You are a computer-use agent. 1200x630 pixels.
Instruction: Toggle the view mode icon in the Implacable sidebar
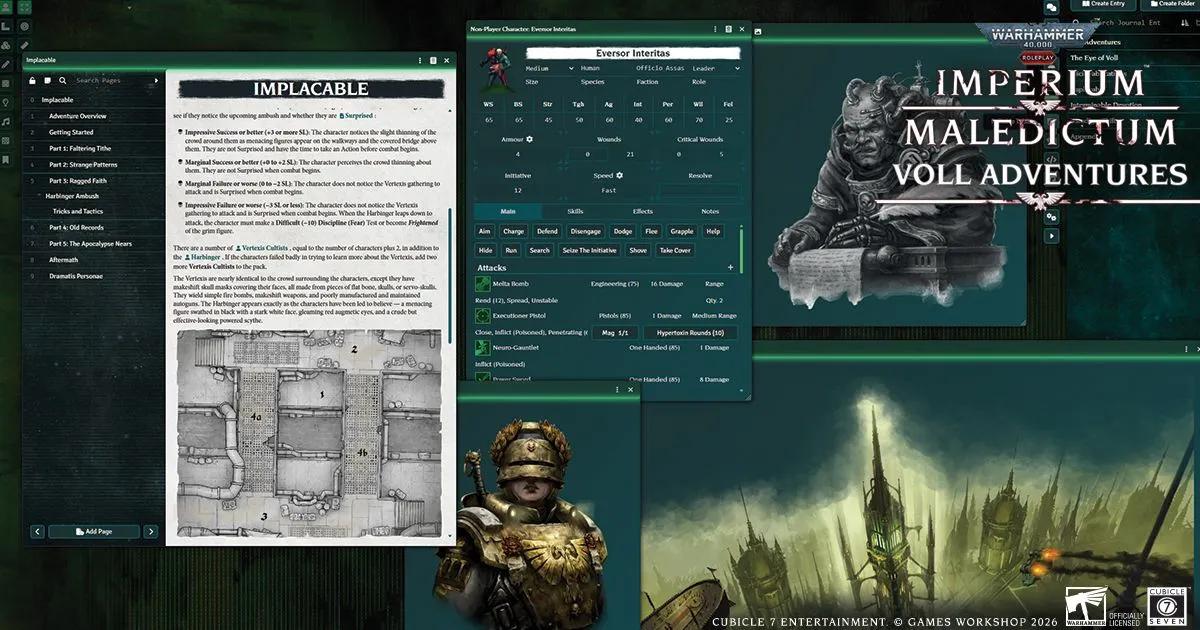pos(48,80)
